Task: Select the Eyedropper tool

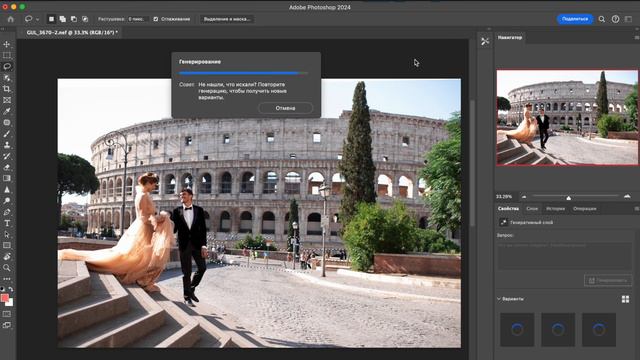Action: 7,111
